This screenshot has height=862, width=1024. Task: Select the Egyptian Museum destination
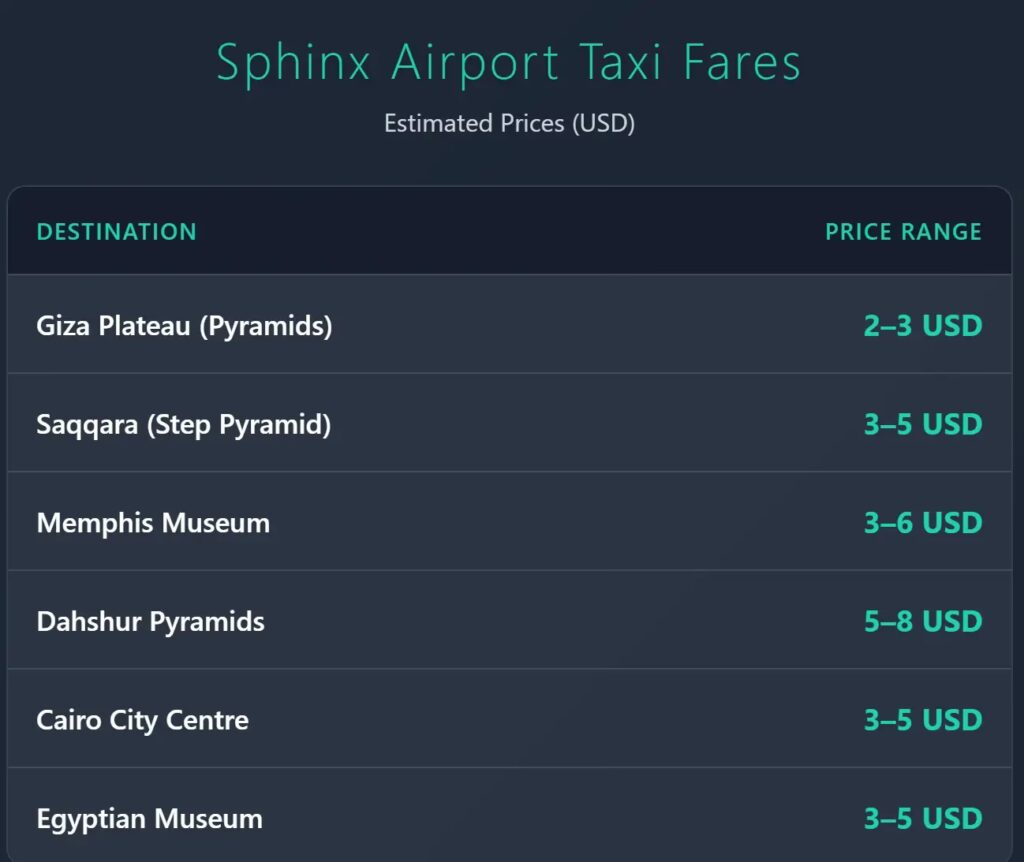(149, 819)
